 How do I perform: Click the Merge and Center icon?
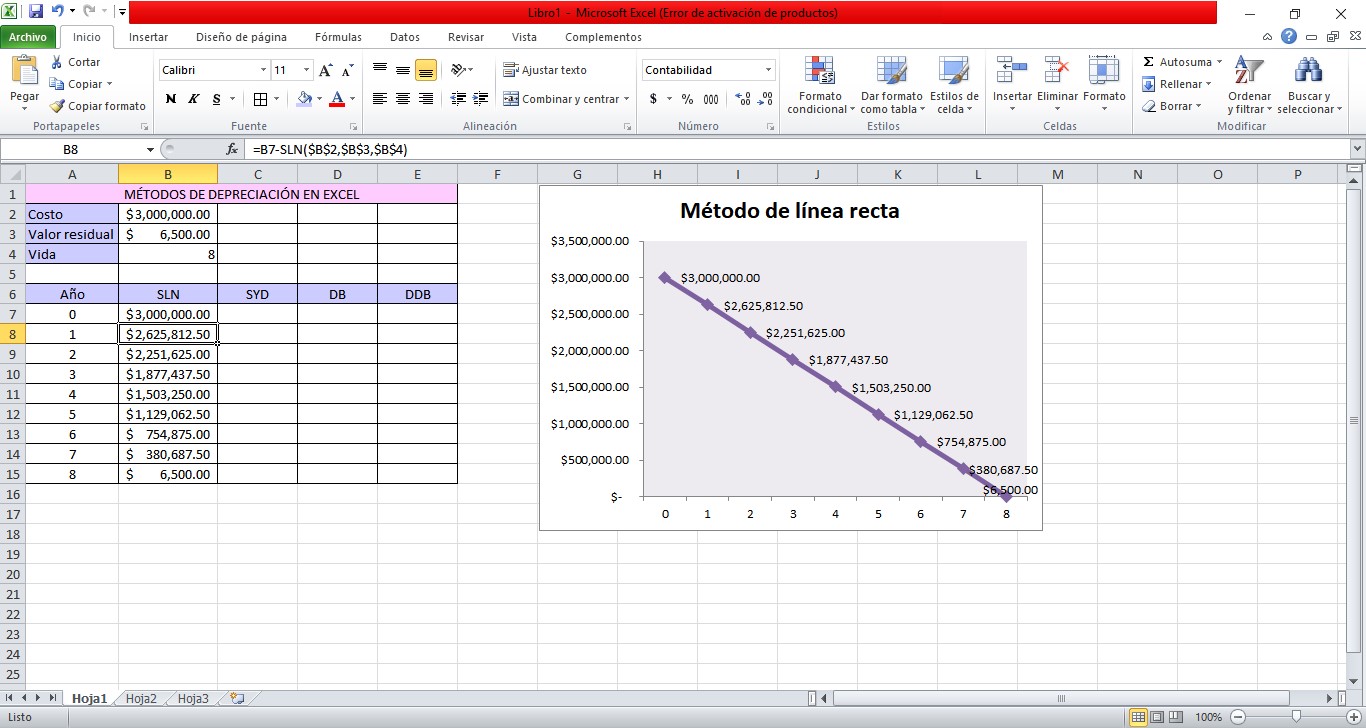511,99
